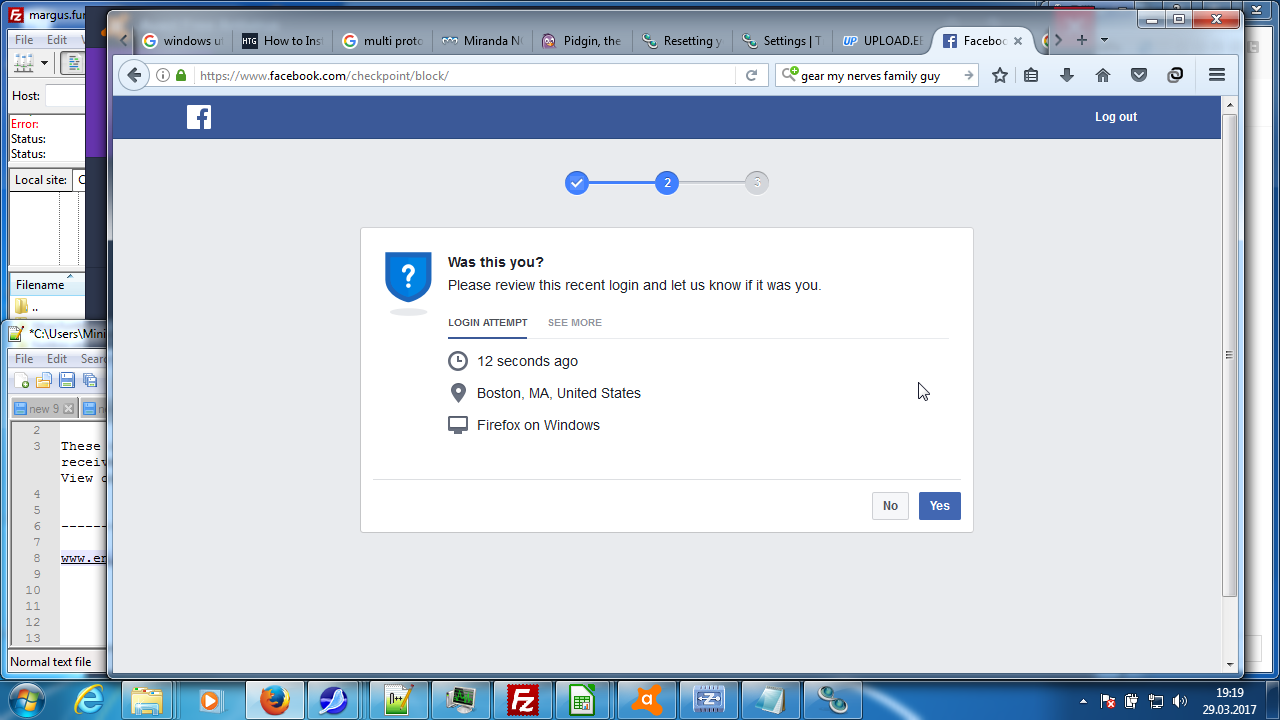Switch to Pidgin tab
Image resolution: width=1280 pixels, height=720 pixels.
[583, 41]
